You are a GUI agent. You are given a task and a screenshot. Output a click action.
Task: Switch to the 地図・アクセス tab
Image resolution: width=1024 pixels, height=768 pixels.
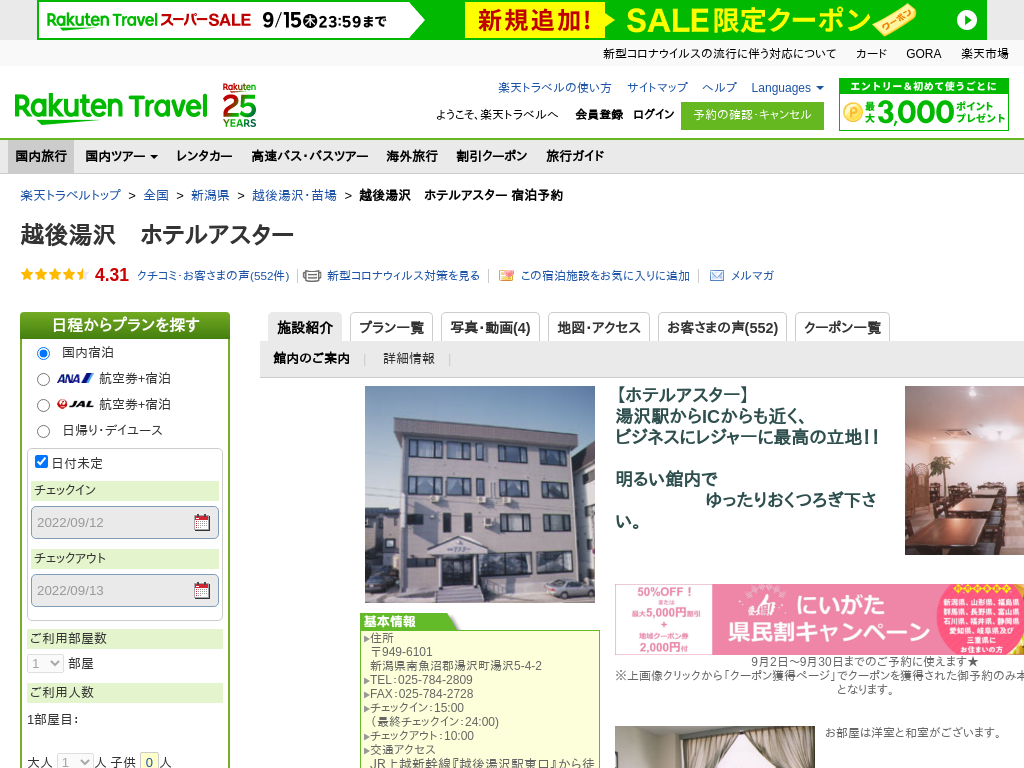[599, 327]
